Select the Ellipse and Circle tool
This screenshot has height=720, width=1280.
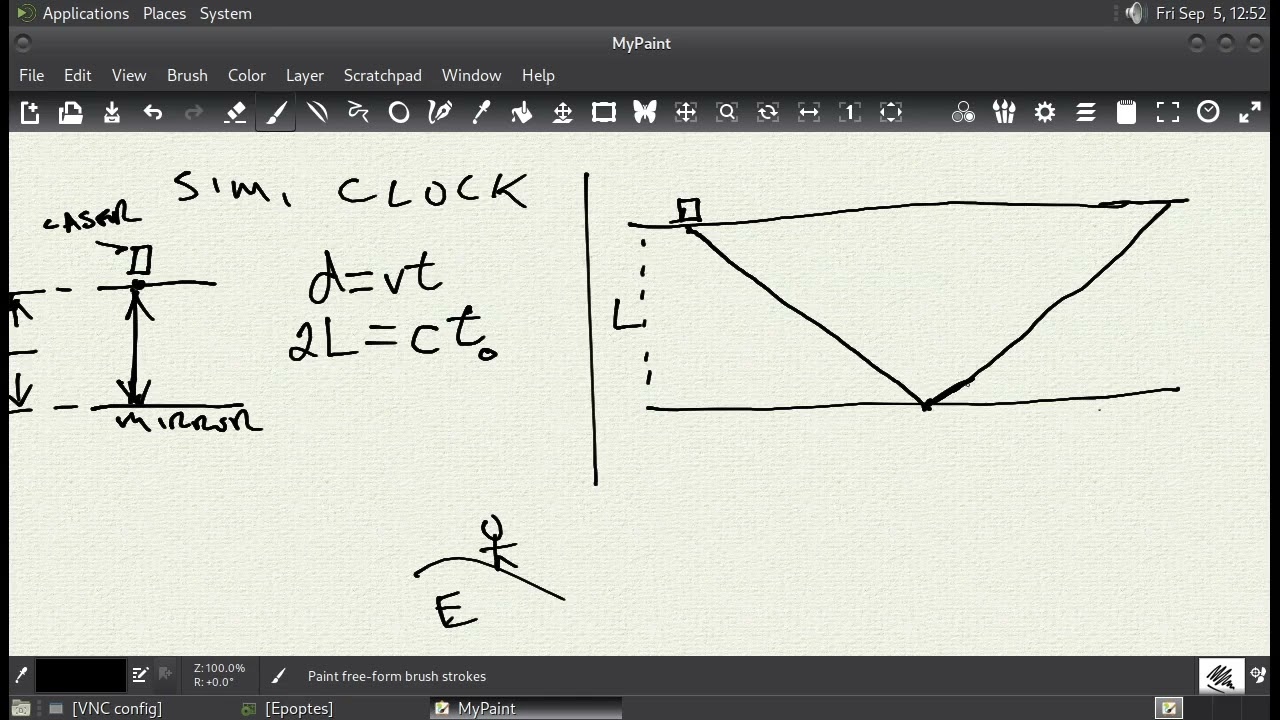[x=399, y=113]
